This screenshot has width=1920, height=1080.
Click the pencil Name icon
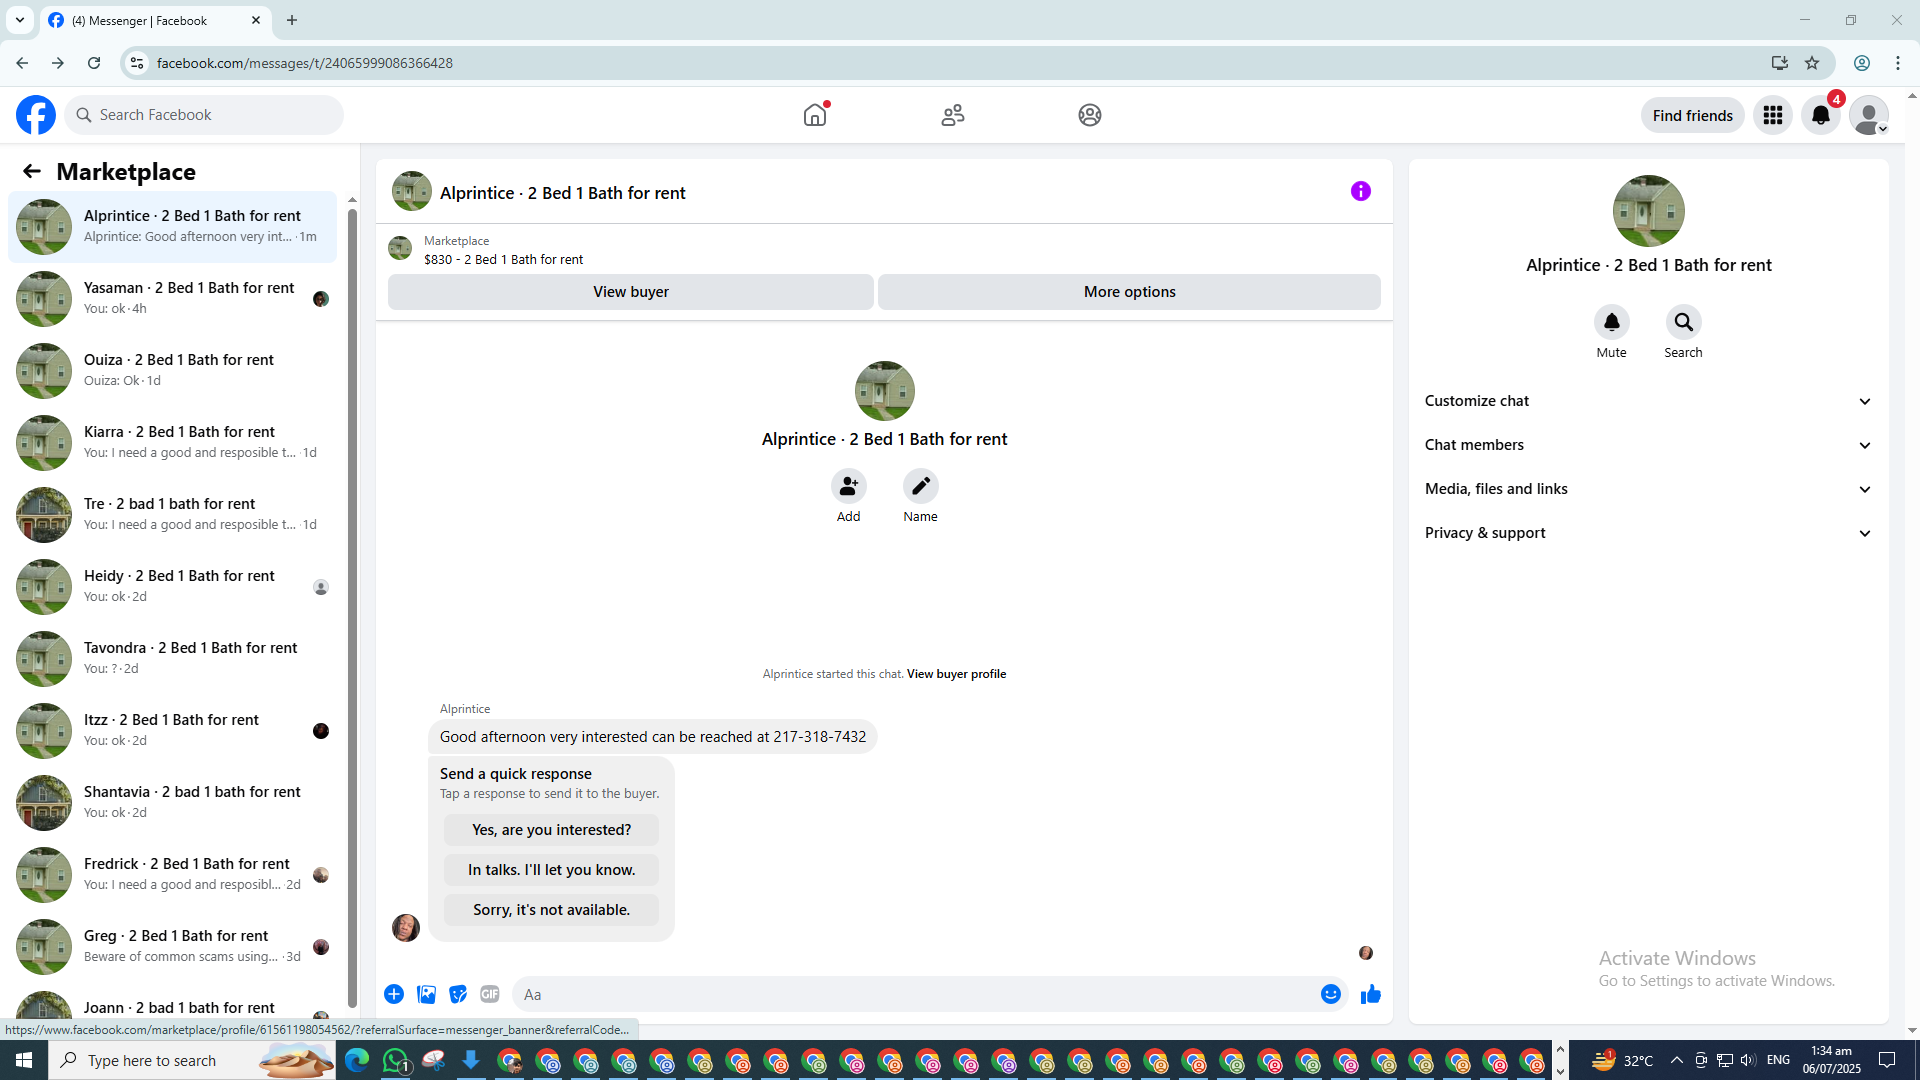coord(920,486)
